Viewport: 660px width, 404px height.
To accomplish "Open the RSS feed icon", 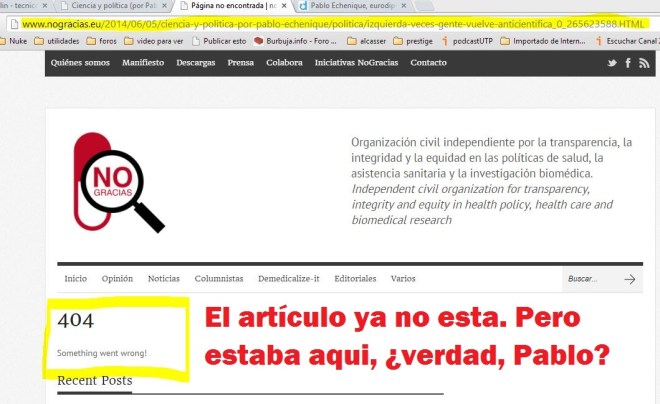I will tap(645, 63).
